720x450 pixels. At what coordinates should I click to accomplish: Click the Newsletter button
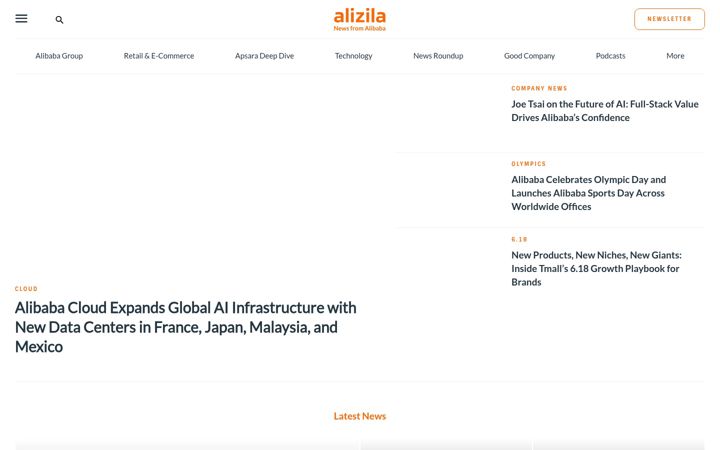tap(669, 19)
